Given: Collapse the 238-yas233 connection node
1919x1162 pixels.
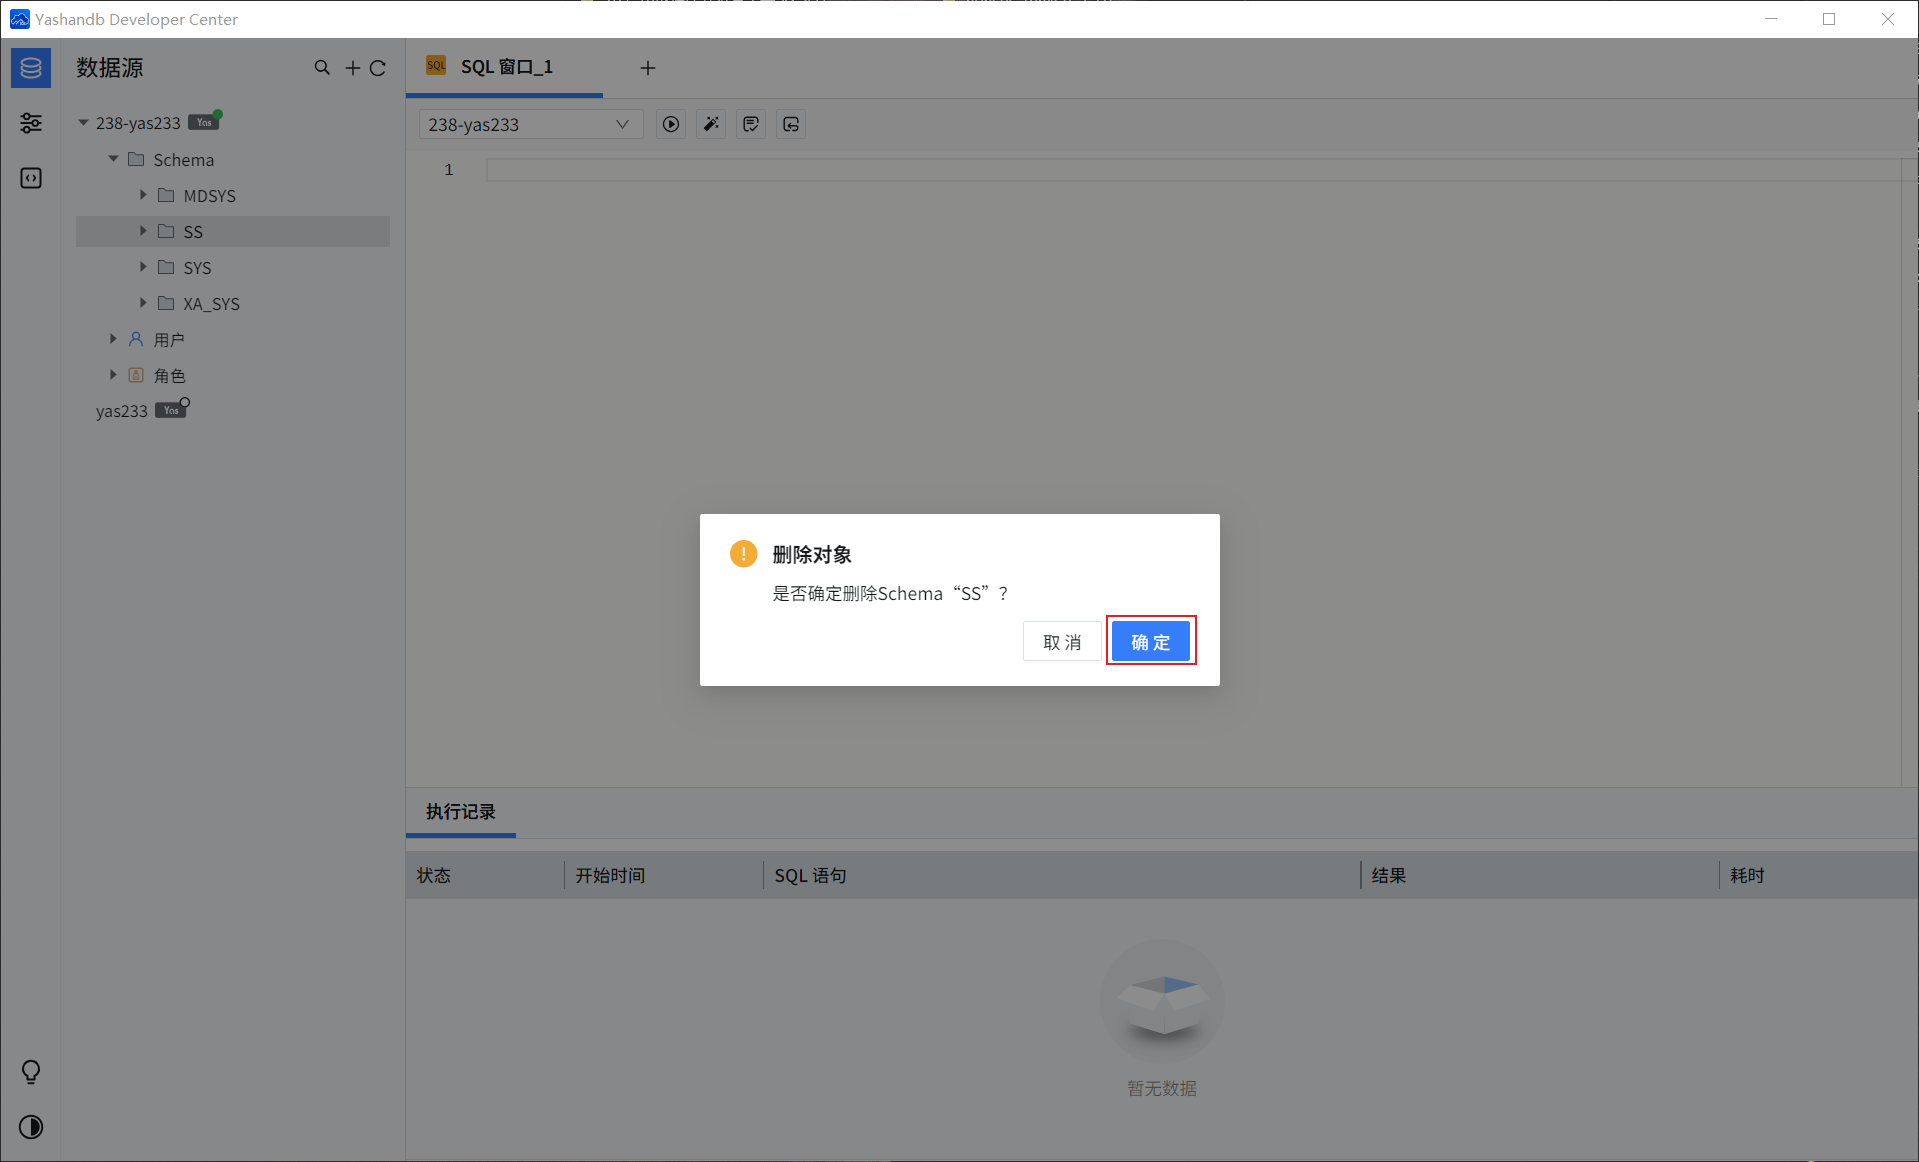Looking at the screenshot, I should coord(83,123).
